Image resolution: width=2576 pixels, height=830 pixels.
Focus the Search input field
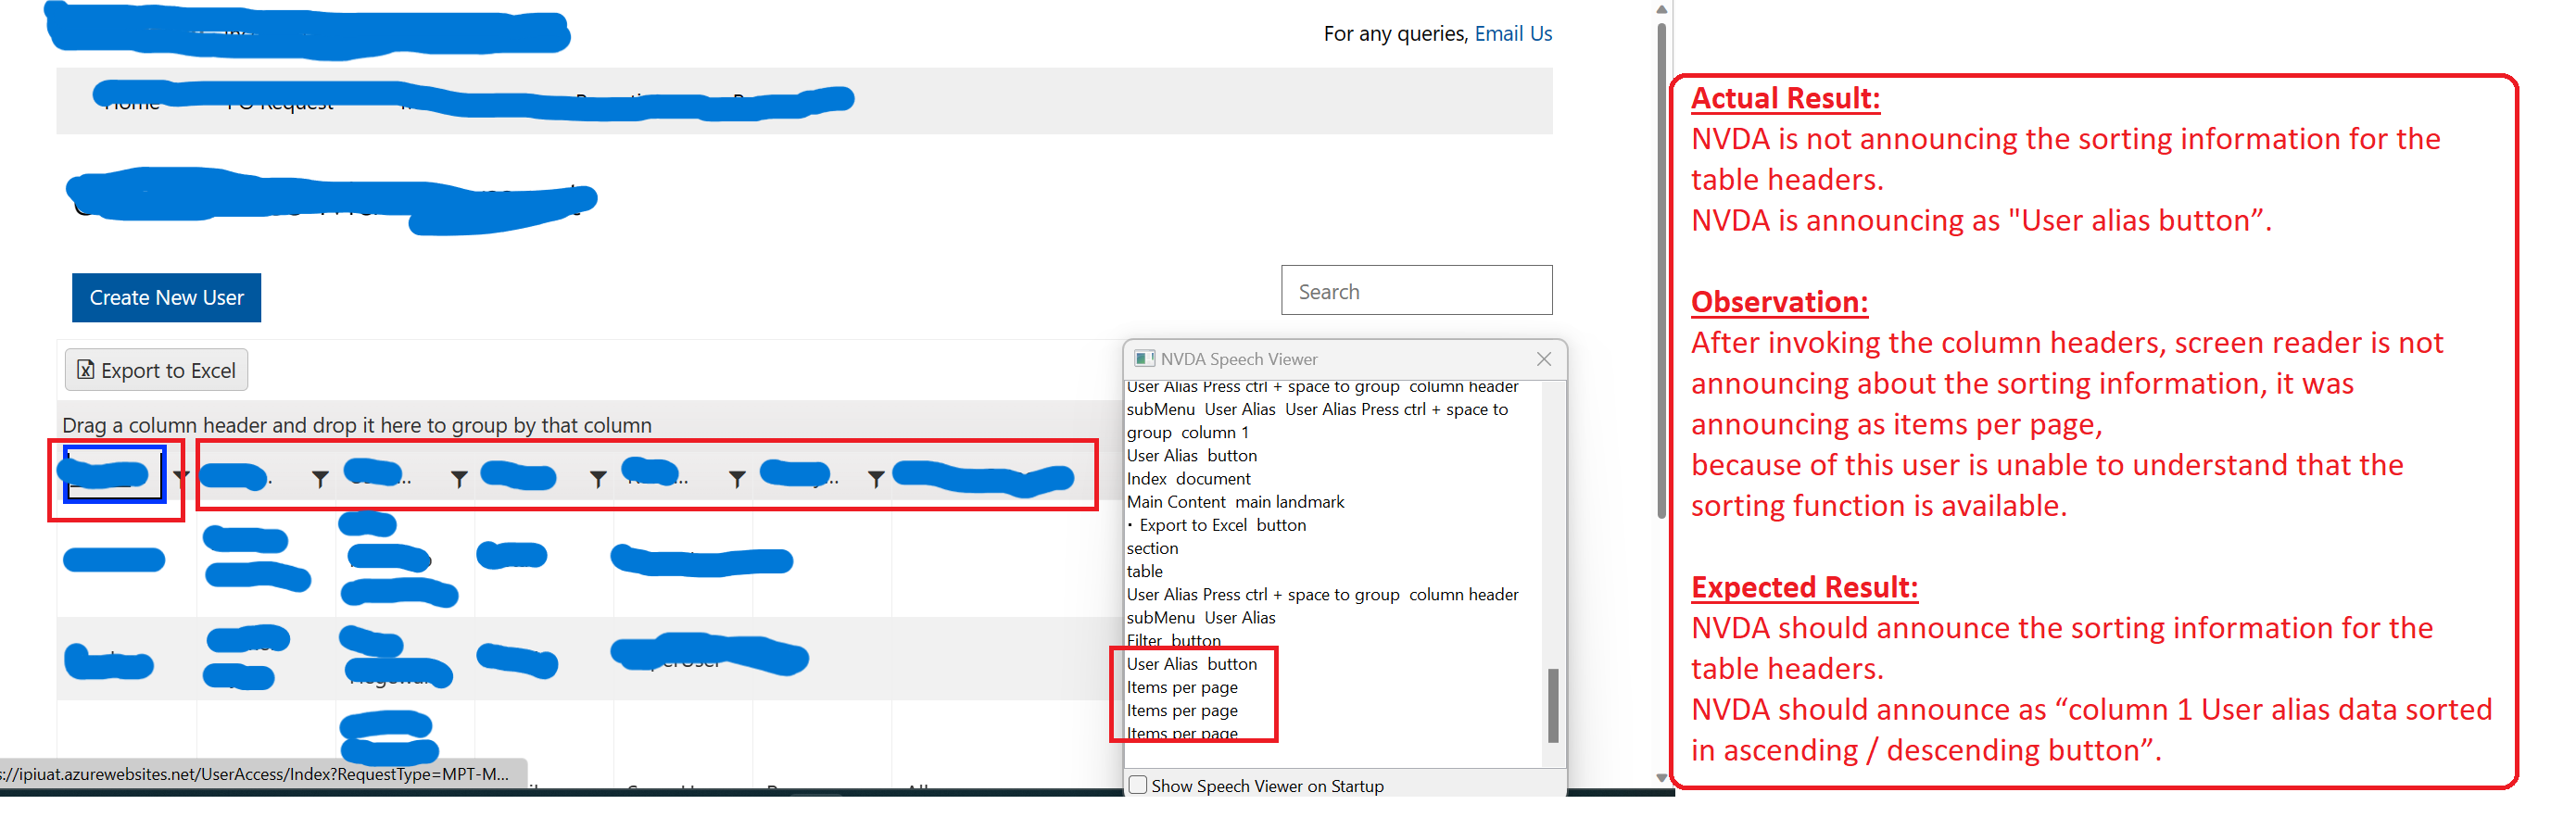(x=1416, y=291)
